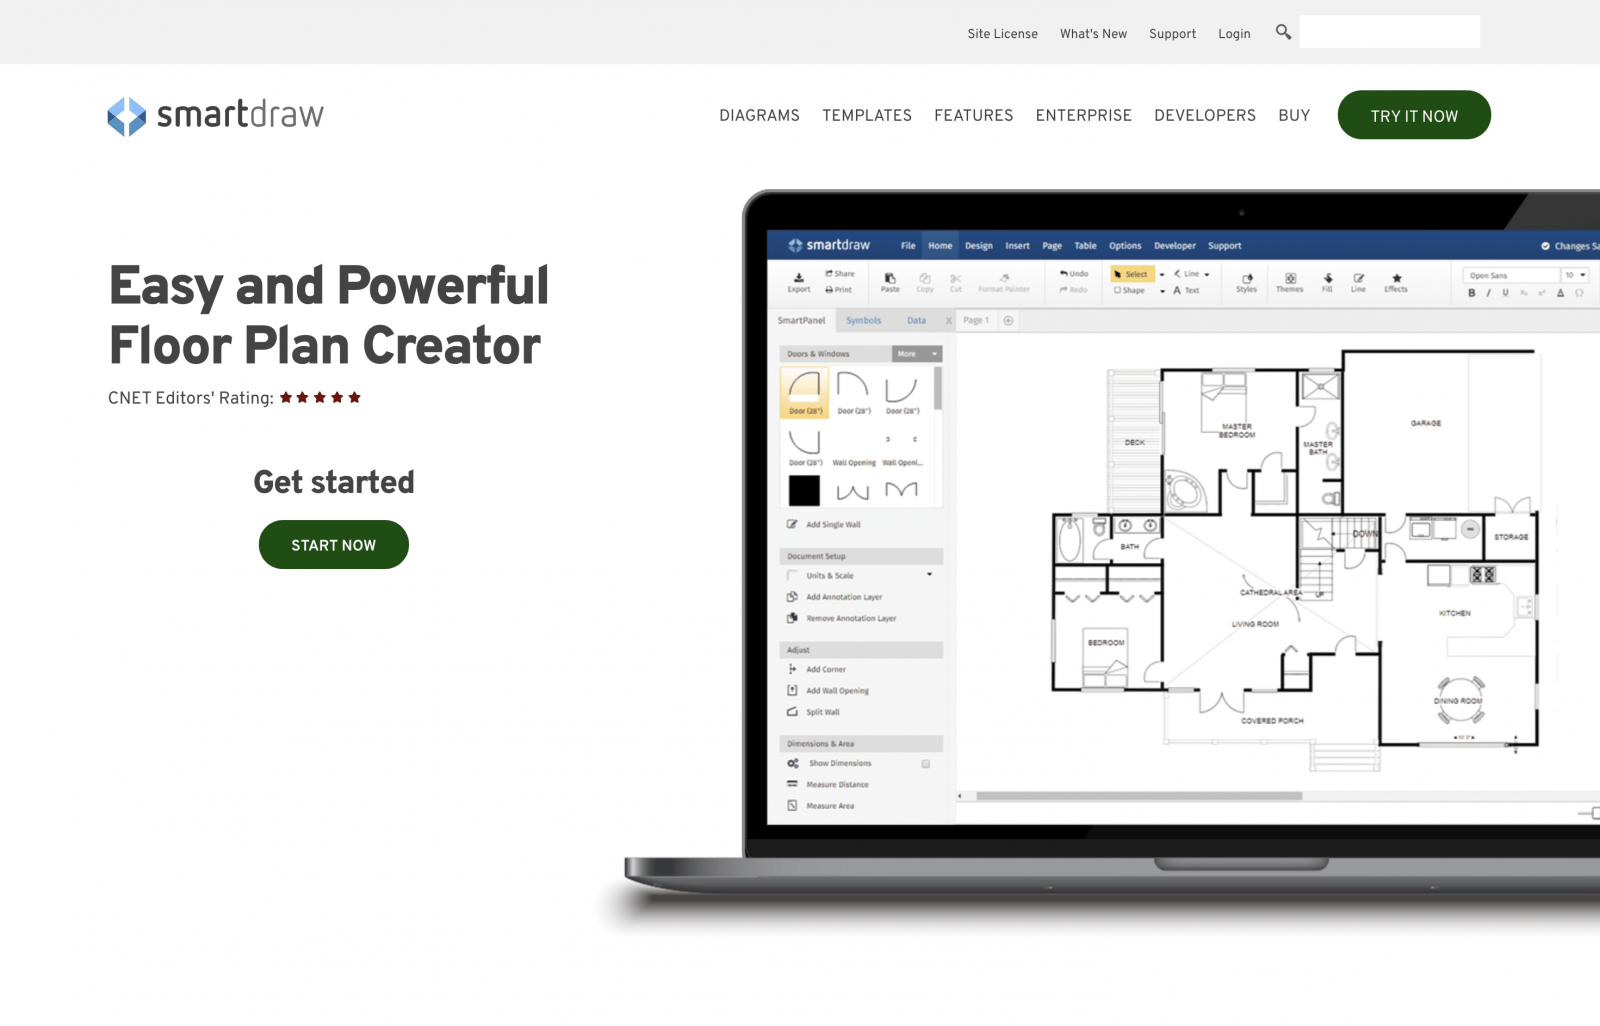Click the Share icon in the toolbar
Screen dimensions: 1600x1026
pos(829,273)
